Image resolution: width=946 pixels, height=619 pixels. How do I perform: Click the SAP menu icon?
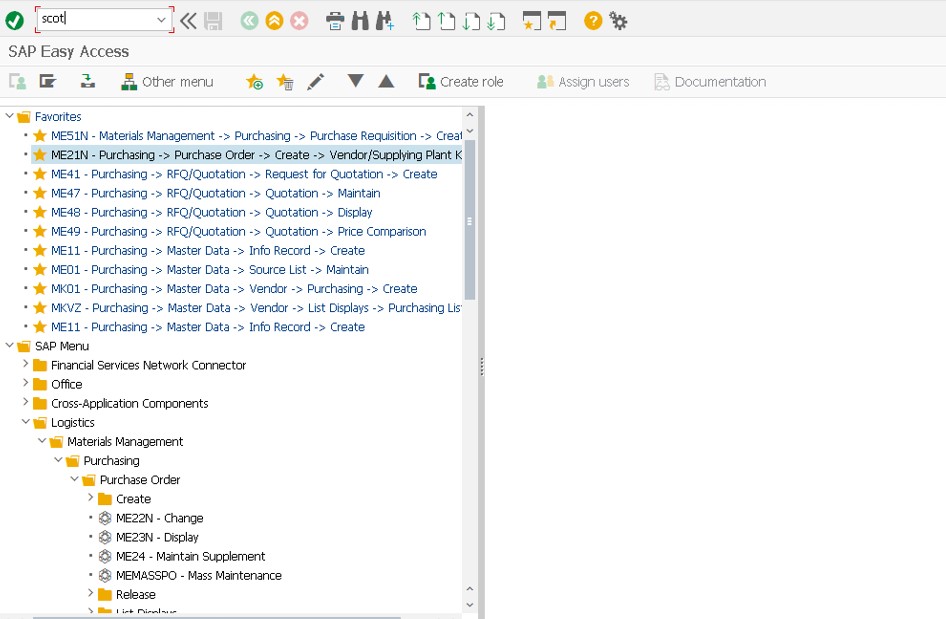coord(48,81)
